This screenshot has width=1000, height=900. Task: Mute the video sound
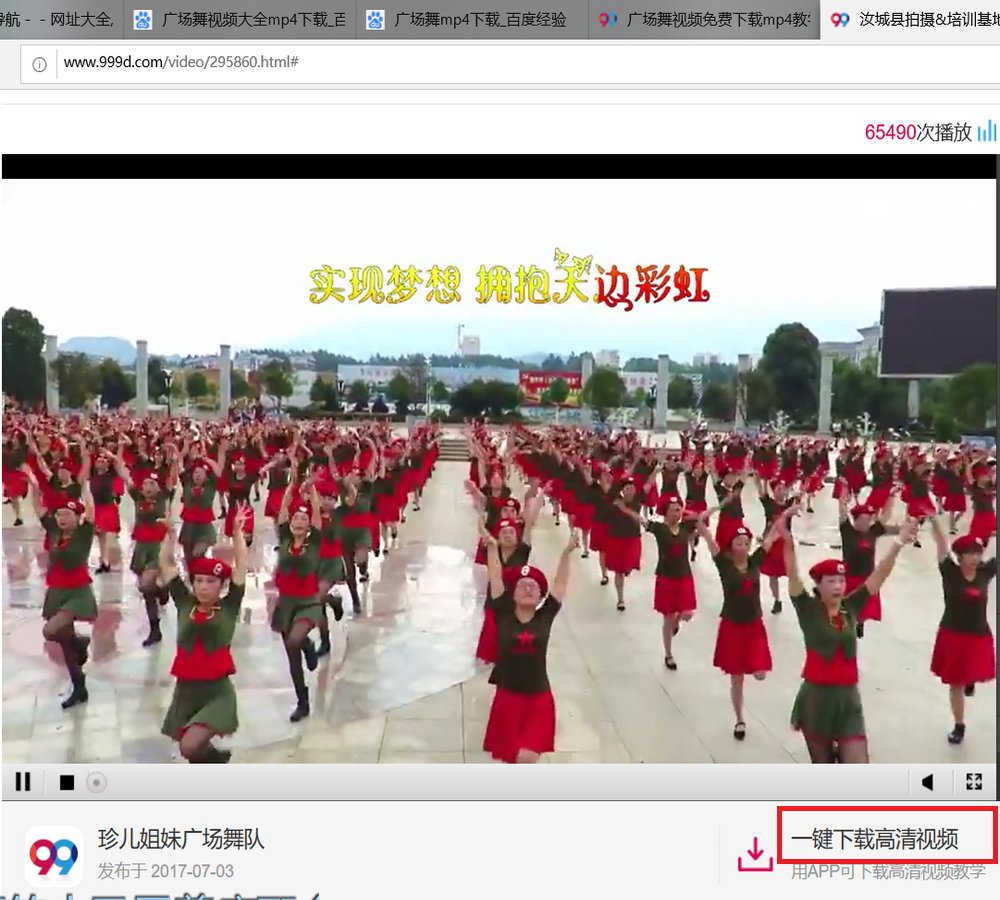click(x=928, y=782)
